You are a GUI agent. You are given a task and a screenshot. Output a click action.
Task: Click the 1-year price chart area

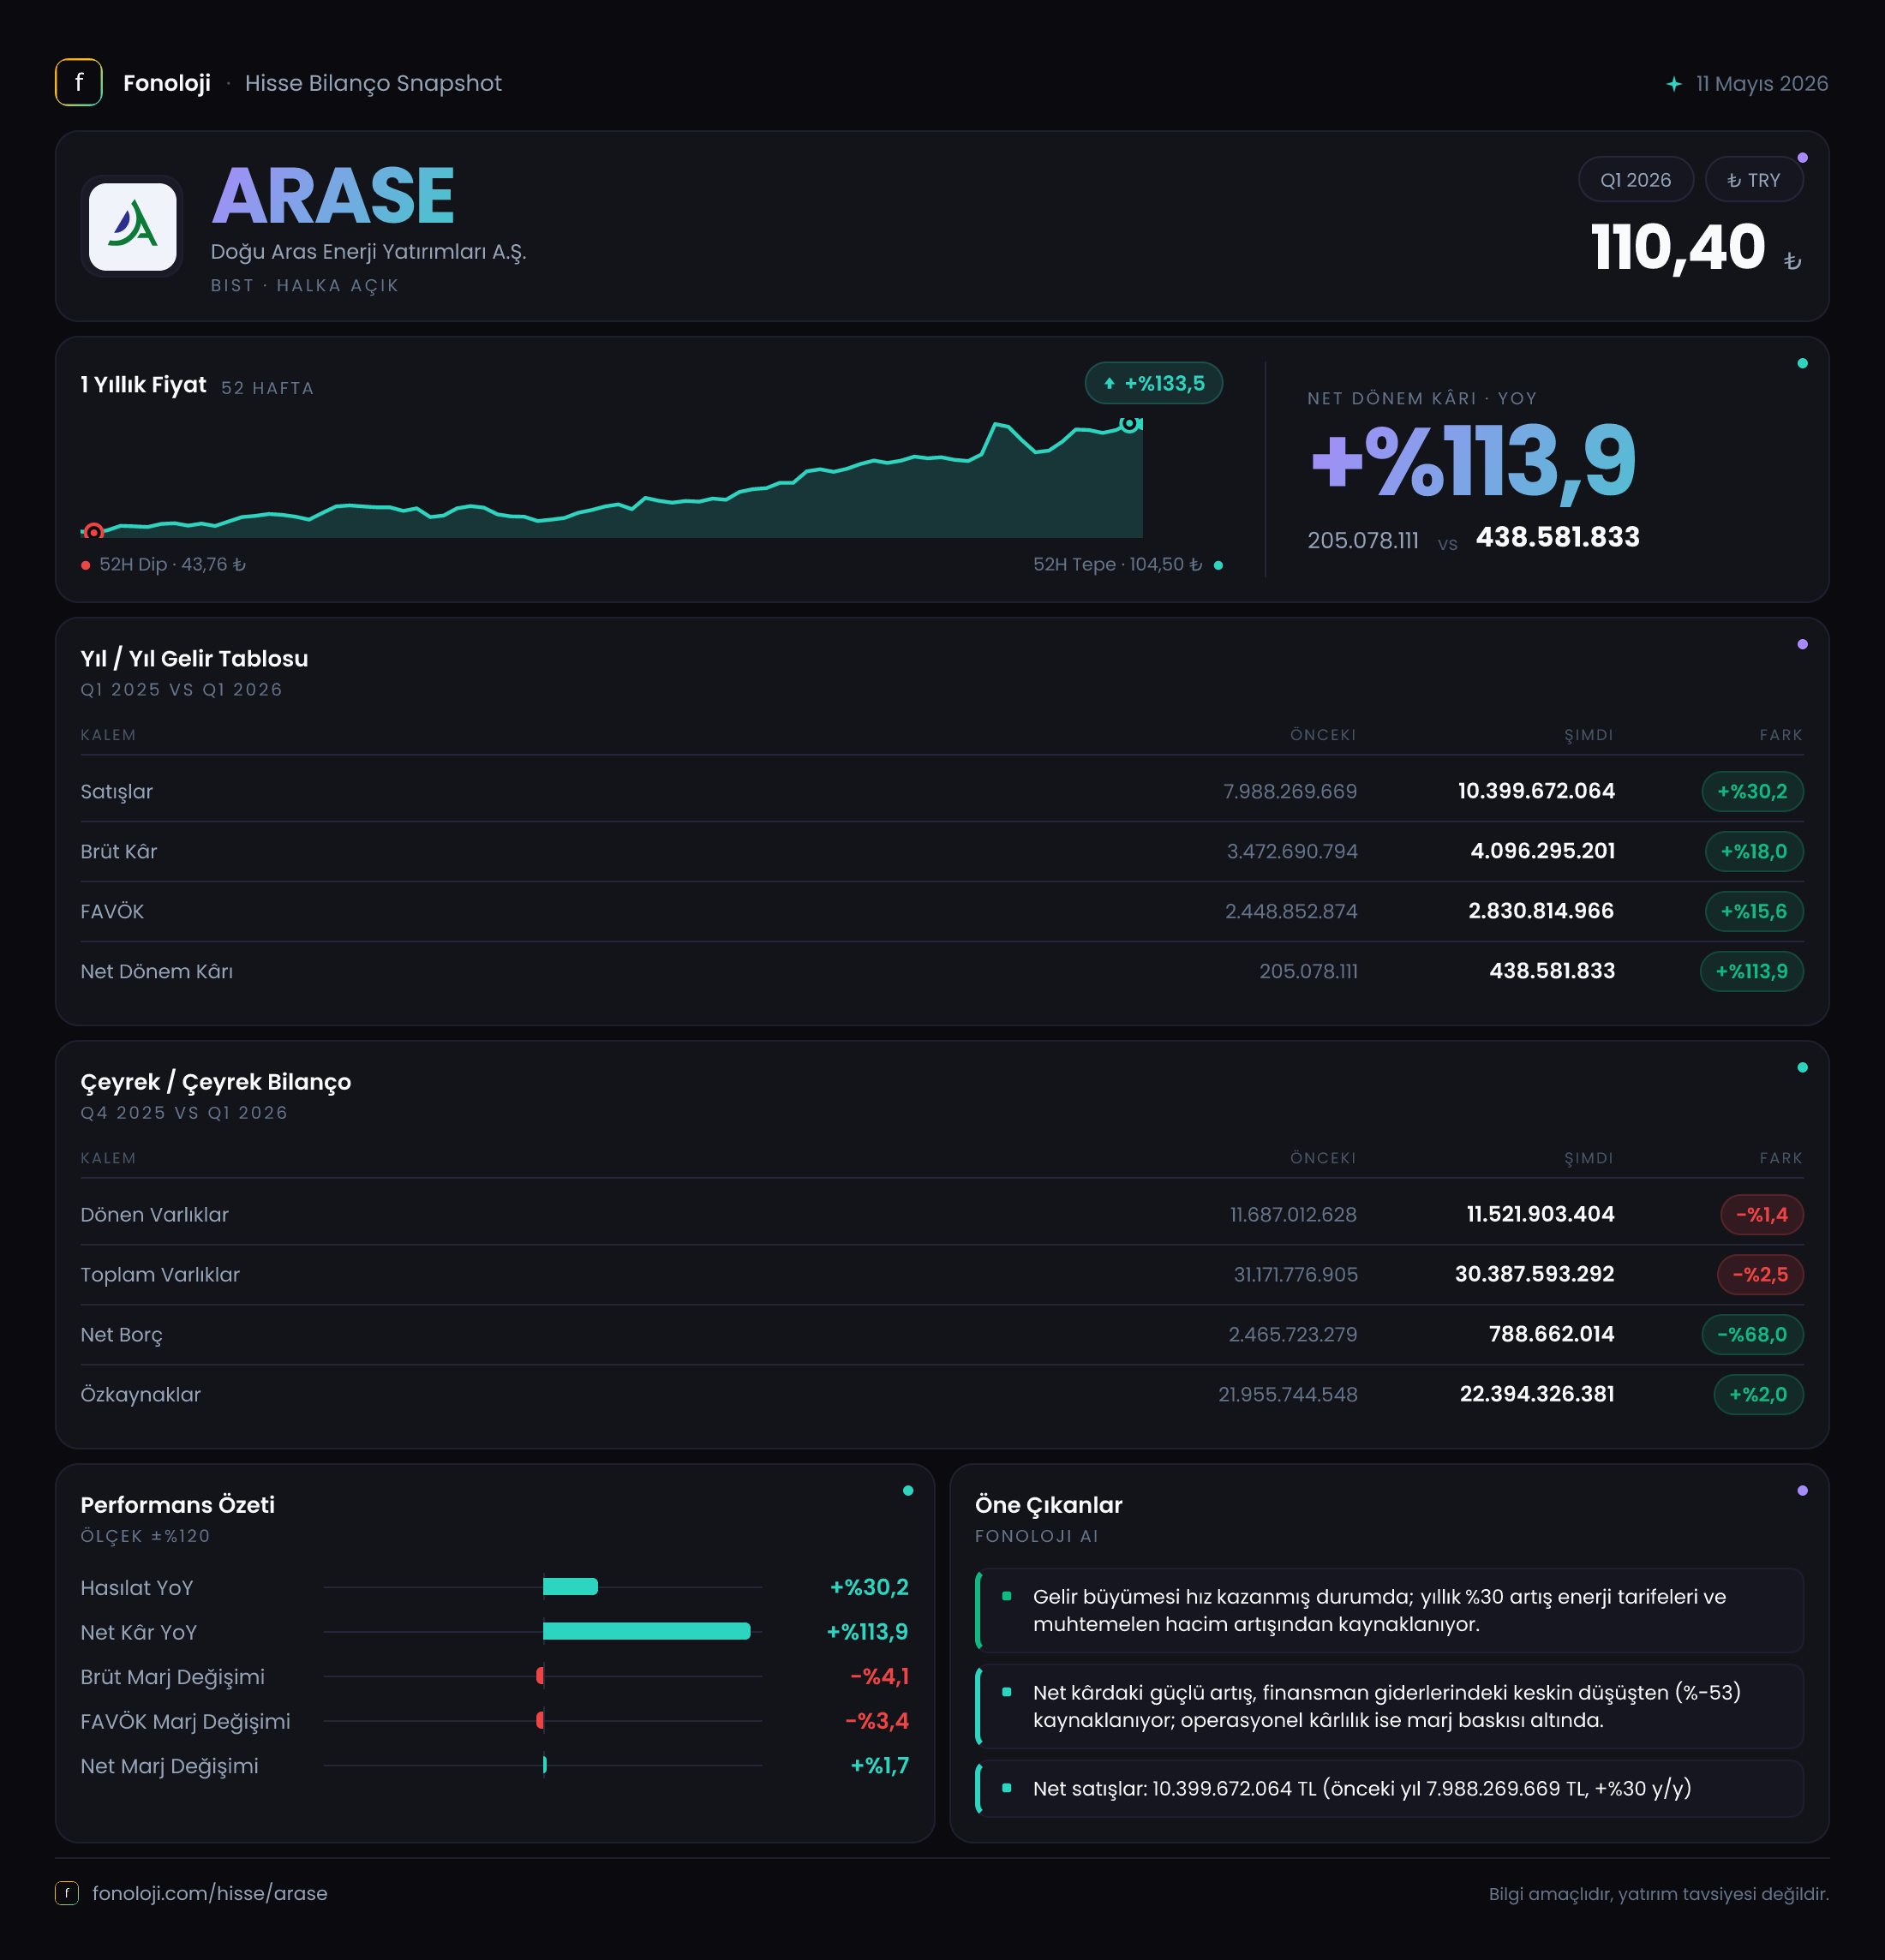[612, 478]
